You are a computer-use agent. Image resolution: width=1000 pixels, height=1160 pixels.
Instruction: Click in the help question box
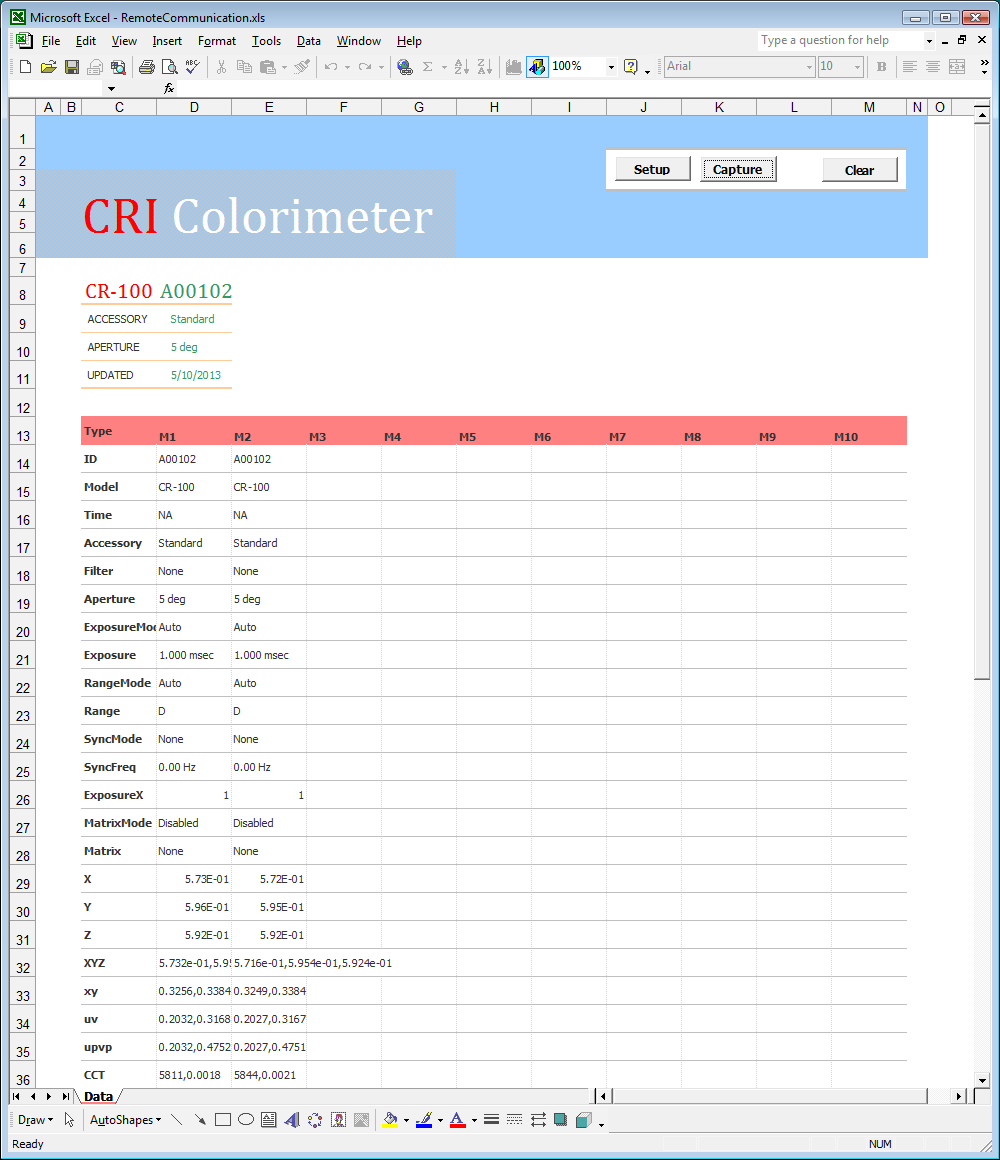tap(839, 41)
